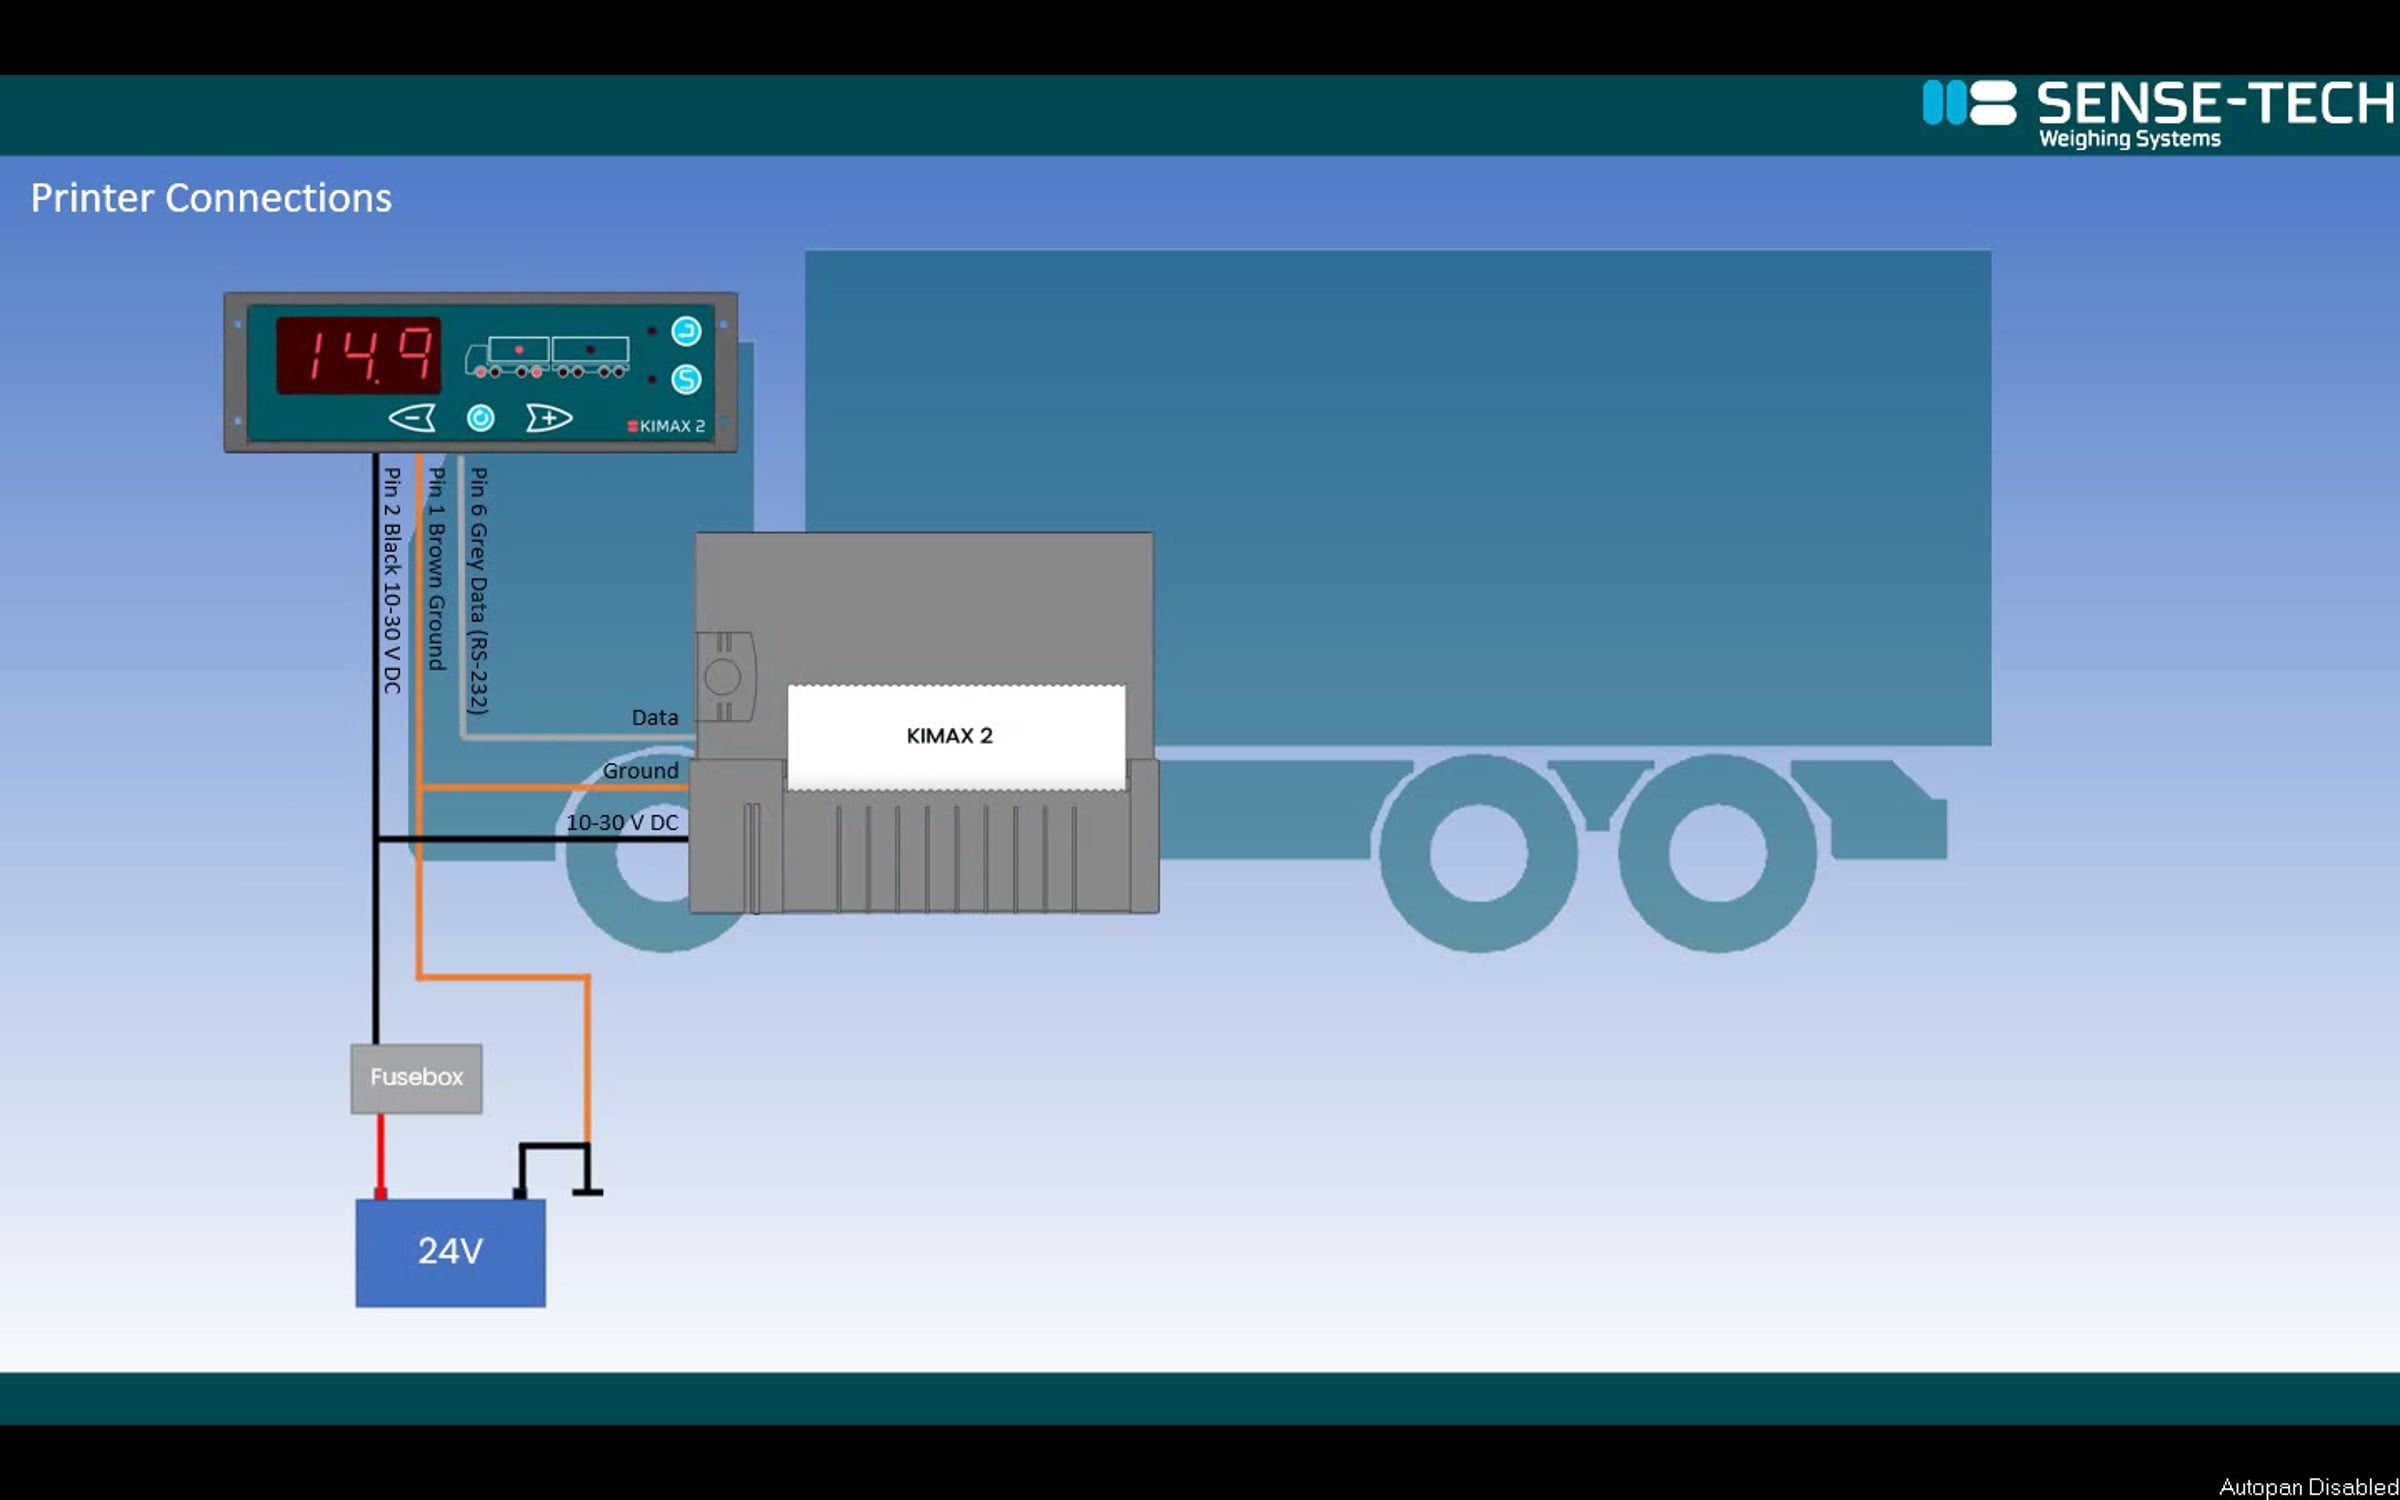Click the enter return button on KIMAX display
Screen dimensions: 2400x1500
686,331
